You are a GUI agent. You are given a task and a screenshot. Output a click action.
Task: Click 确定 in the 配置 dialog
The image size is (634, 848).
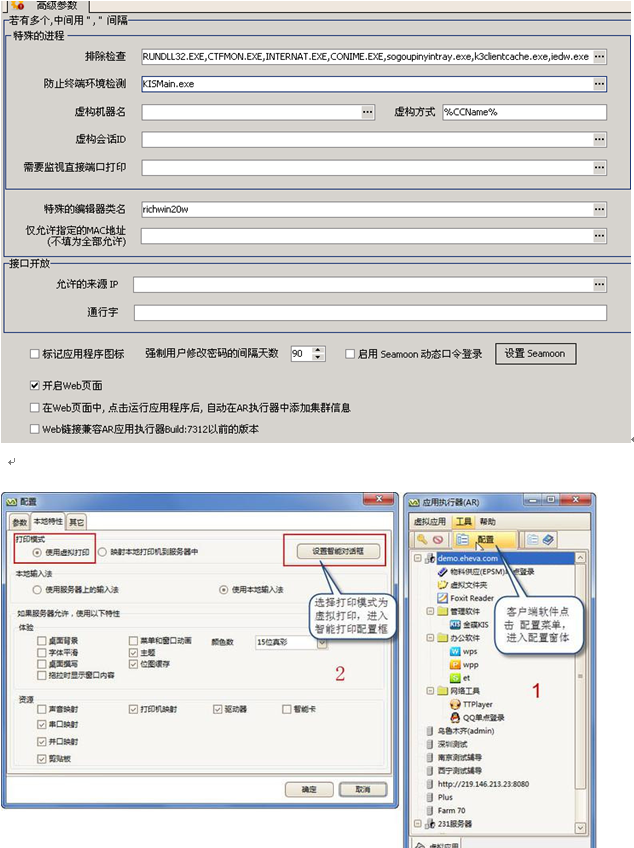(x=308, y=790)
